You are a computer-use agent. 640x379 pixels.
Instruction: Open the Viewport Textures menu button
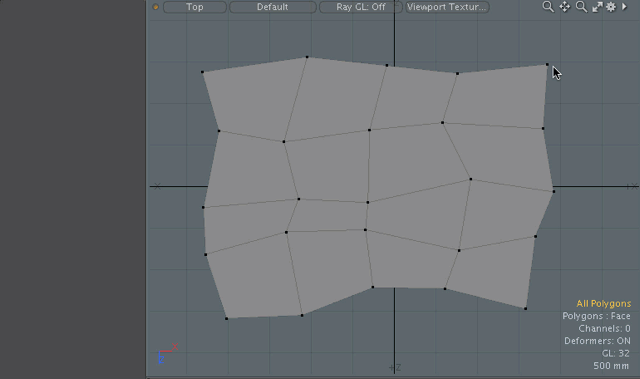pos(447,7)
